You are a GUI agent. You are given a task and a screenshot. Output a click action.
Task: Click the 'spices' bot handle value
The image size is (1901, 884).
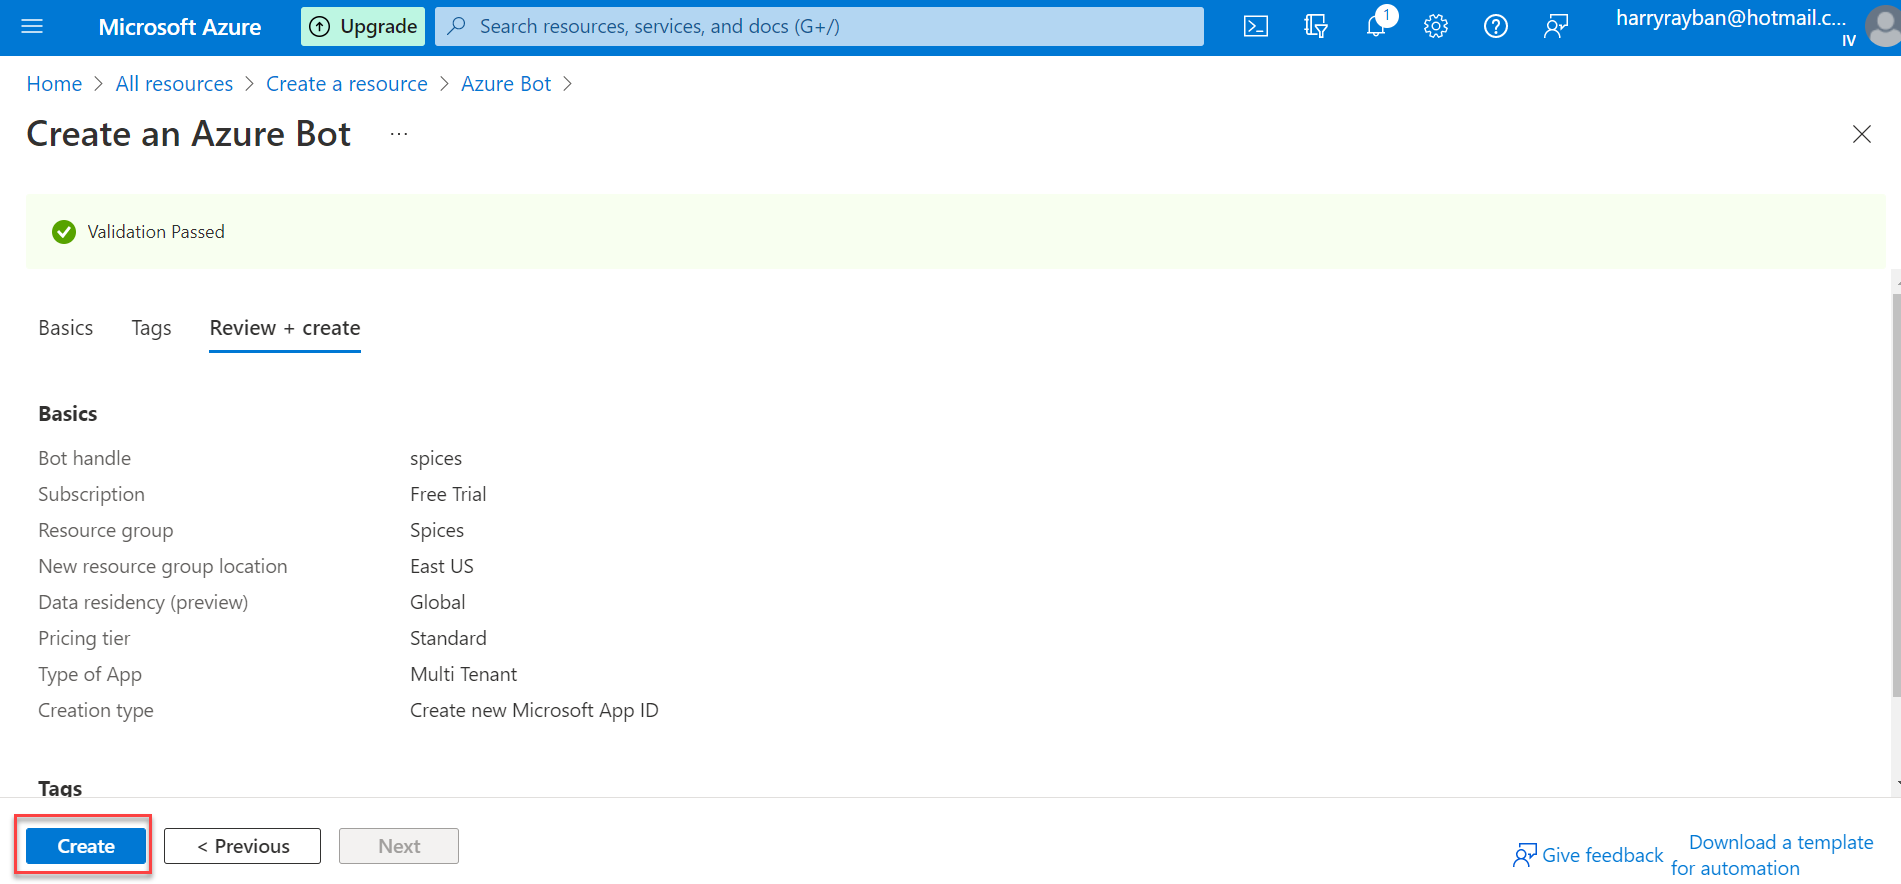click(436, 458)
